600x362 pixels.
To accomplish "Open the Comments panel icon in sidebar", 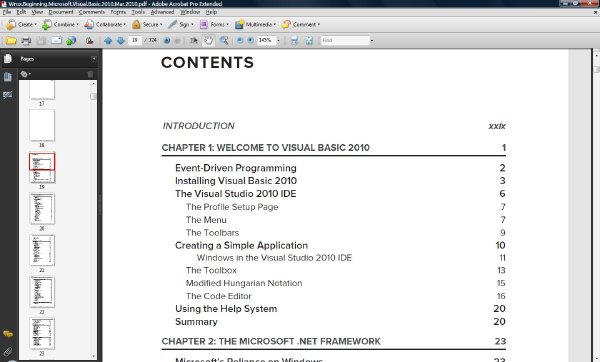I will coord(8,334).
